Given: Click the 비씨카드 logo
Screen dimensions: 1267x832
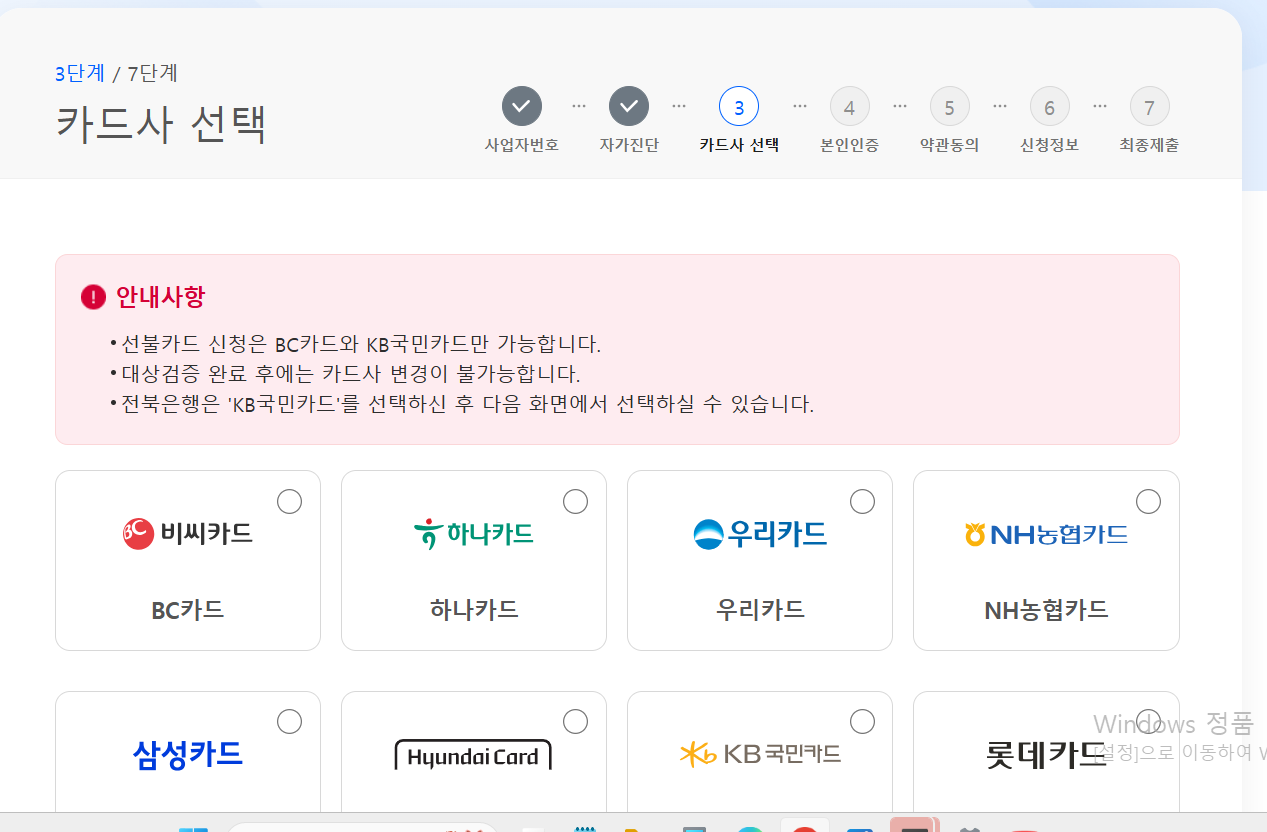Looking at the screenshot, I should pos(188,533).
